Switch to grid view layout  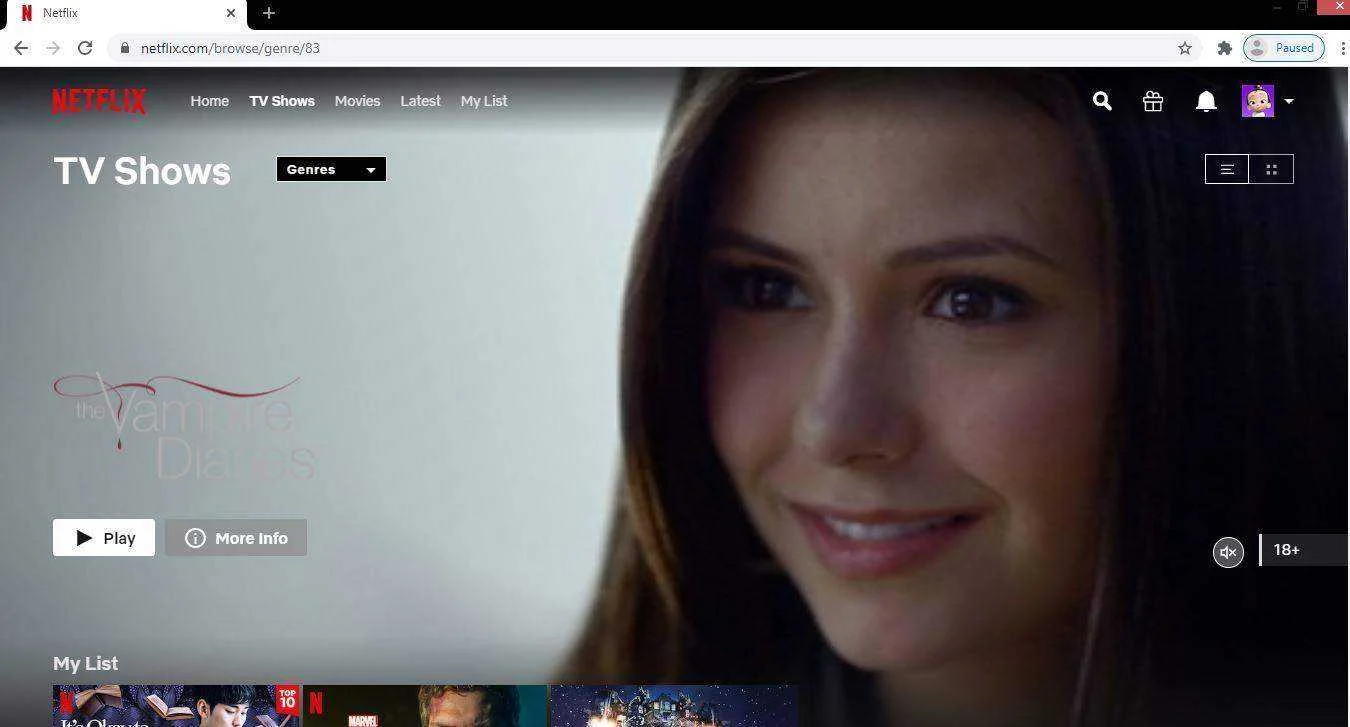tap(1271, 169)
